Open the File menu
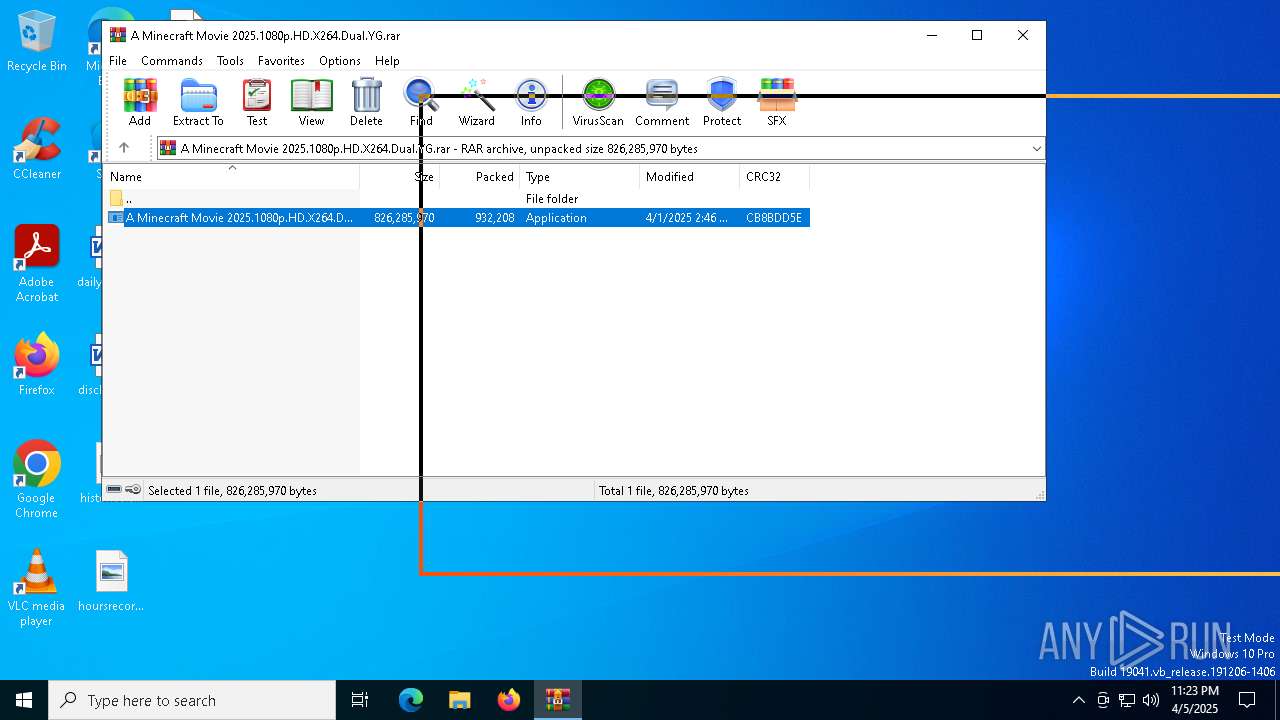Screen dimensions: 1280x720 118,61
